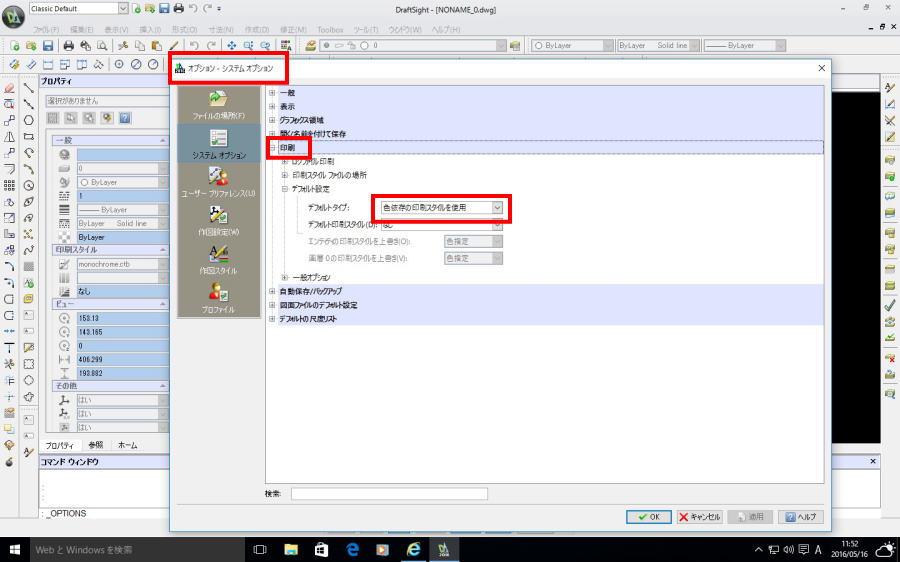The image size is (900, 562).
Task: Collapse the デフォルト設定 node
Action: [x=285, y=189]
